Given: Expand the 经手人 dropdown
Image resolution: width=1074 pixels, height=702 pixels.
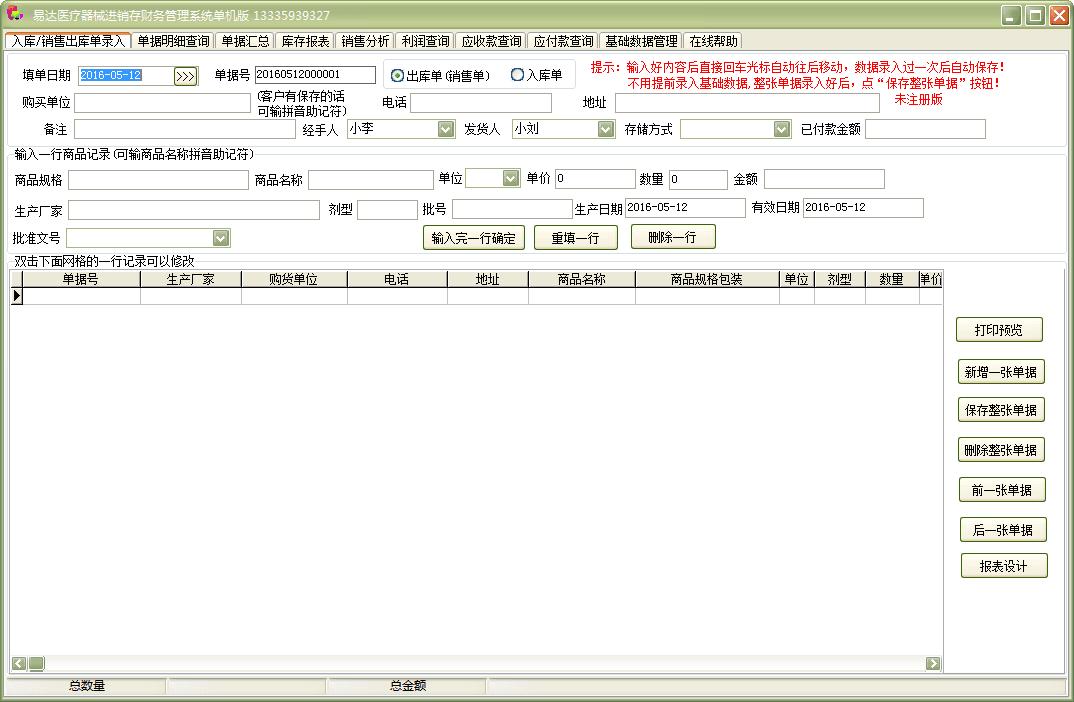Looking at the screenshot, I should click(446, 129).
